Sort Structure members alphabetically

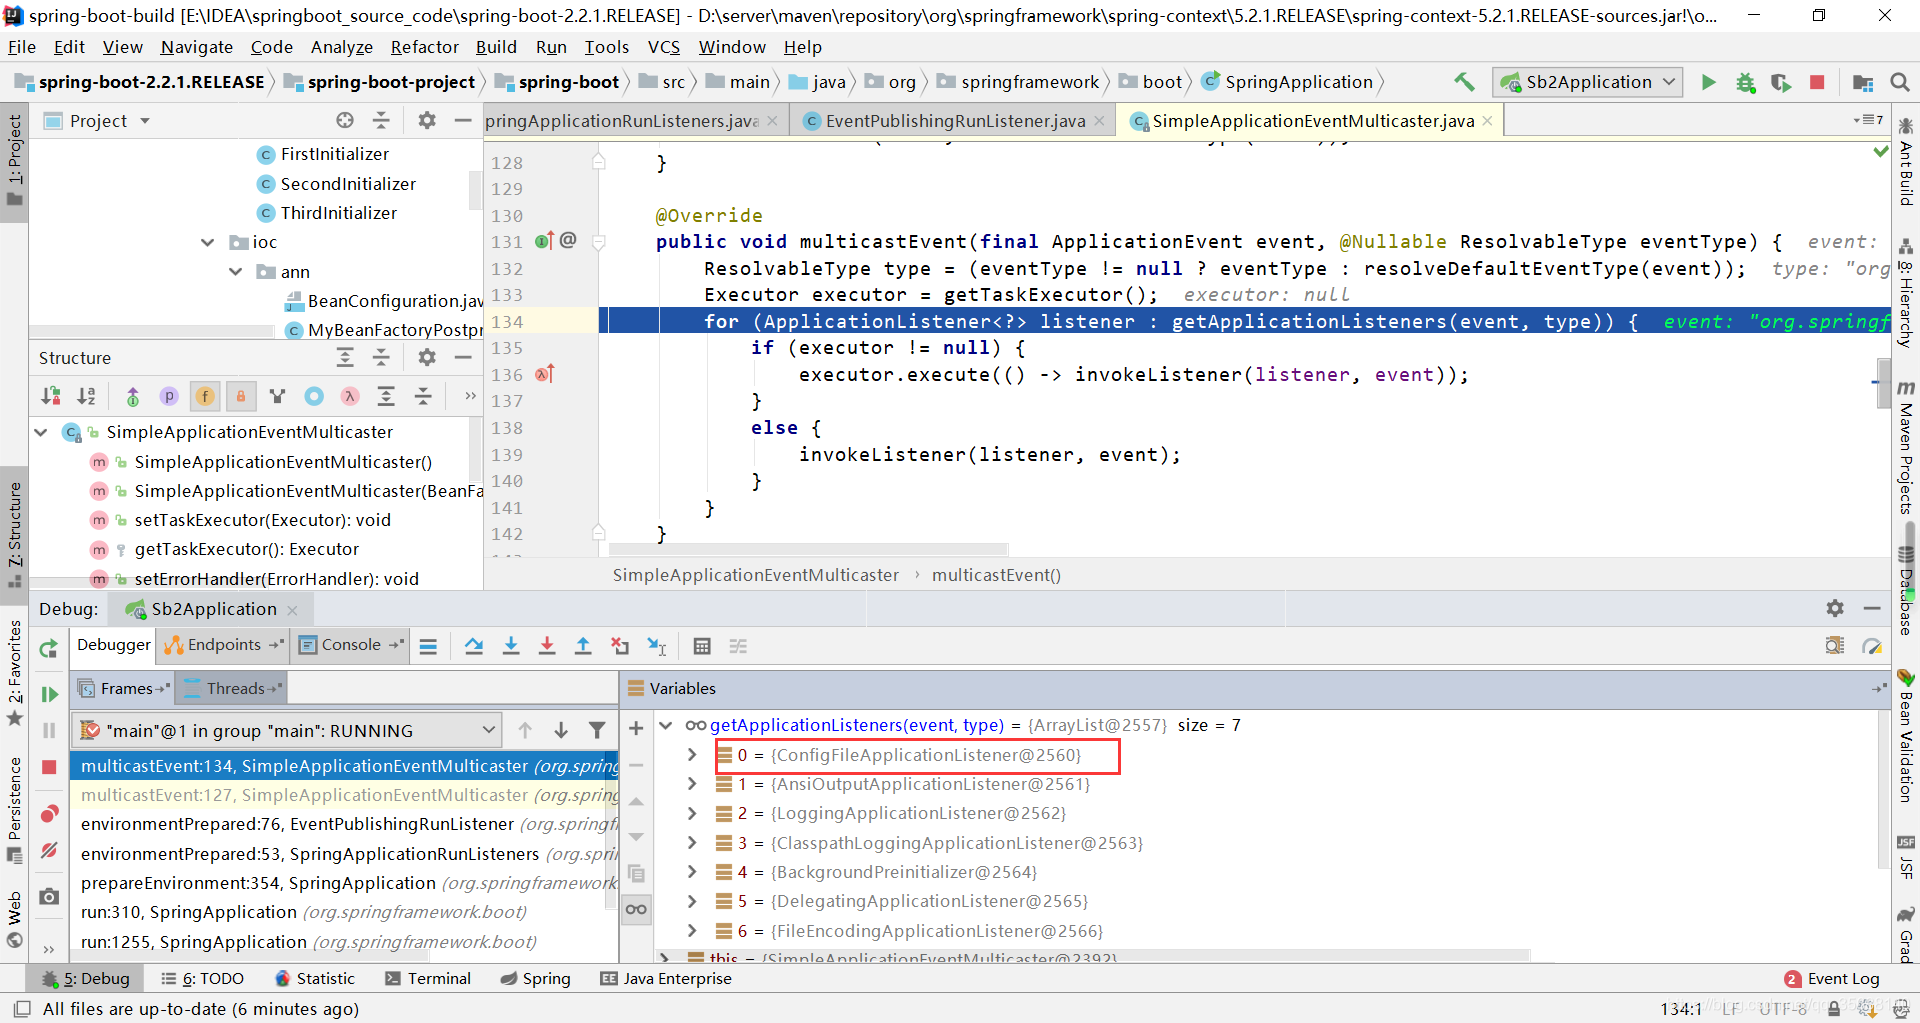click(x=86, y=396)
